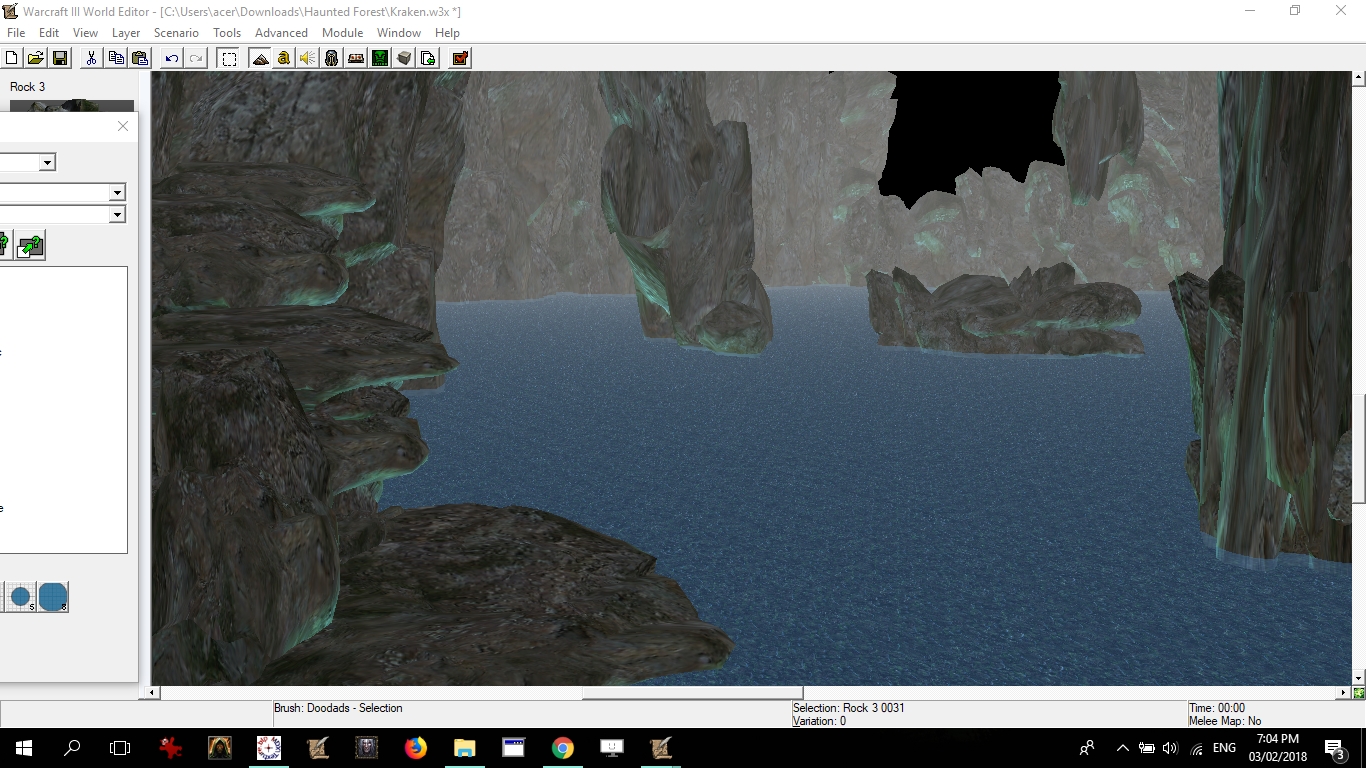Open the Campaign Editor icon
The height and width of the screenshot is (768, 1366).
tap(356, 58)
